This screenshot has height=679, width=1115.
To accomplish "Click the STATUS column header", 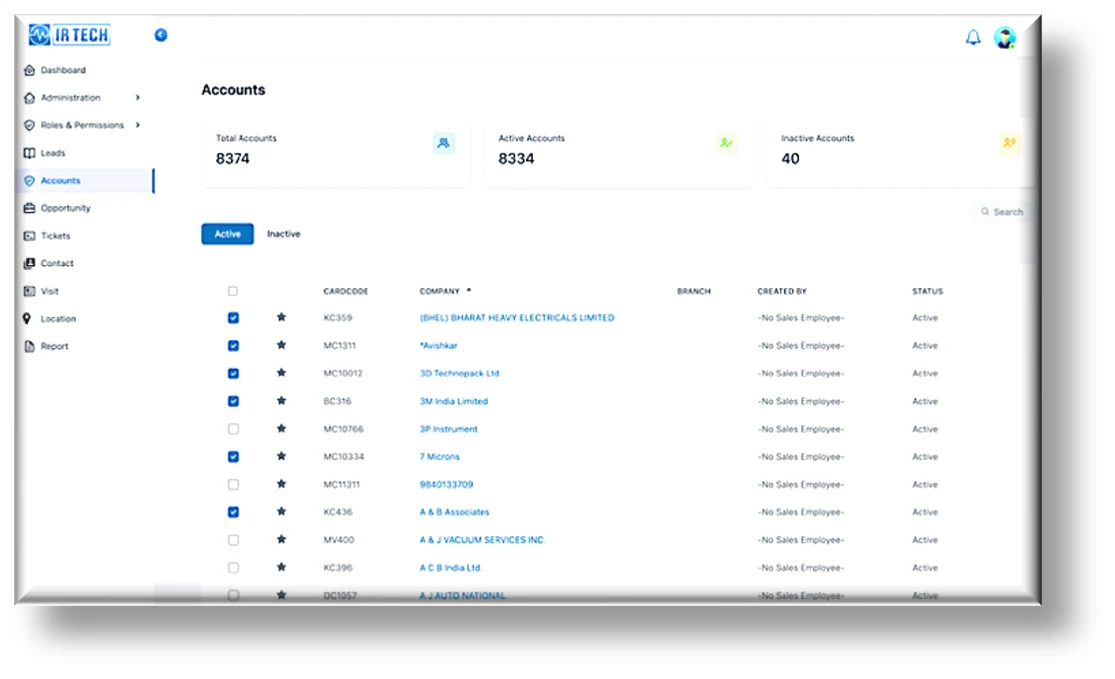I will pos(927,292).
